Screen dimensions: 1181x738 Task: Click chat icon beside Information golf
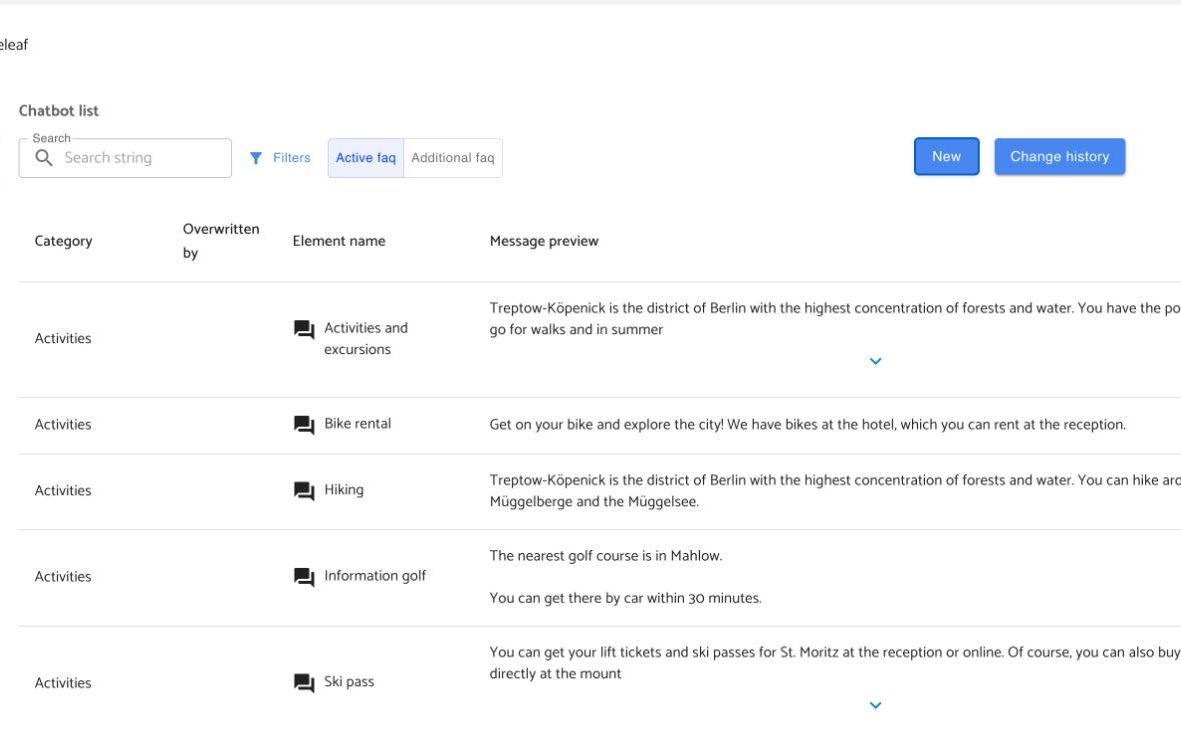tap(303, 577)
